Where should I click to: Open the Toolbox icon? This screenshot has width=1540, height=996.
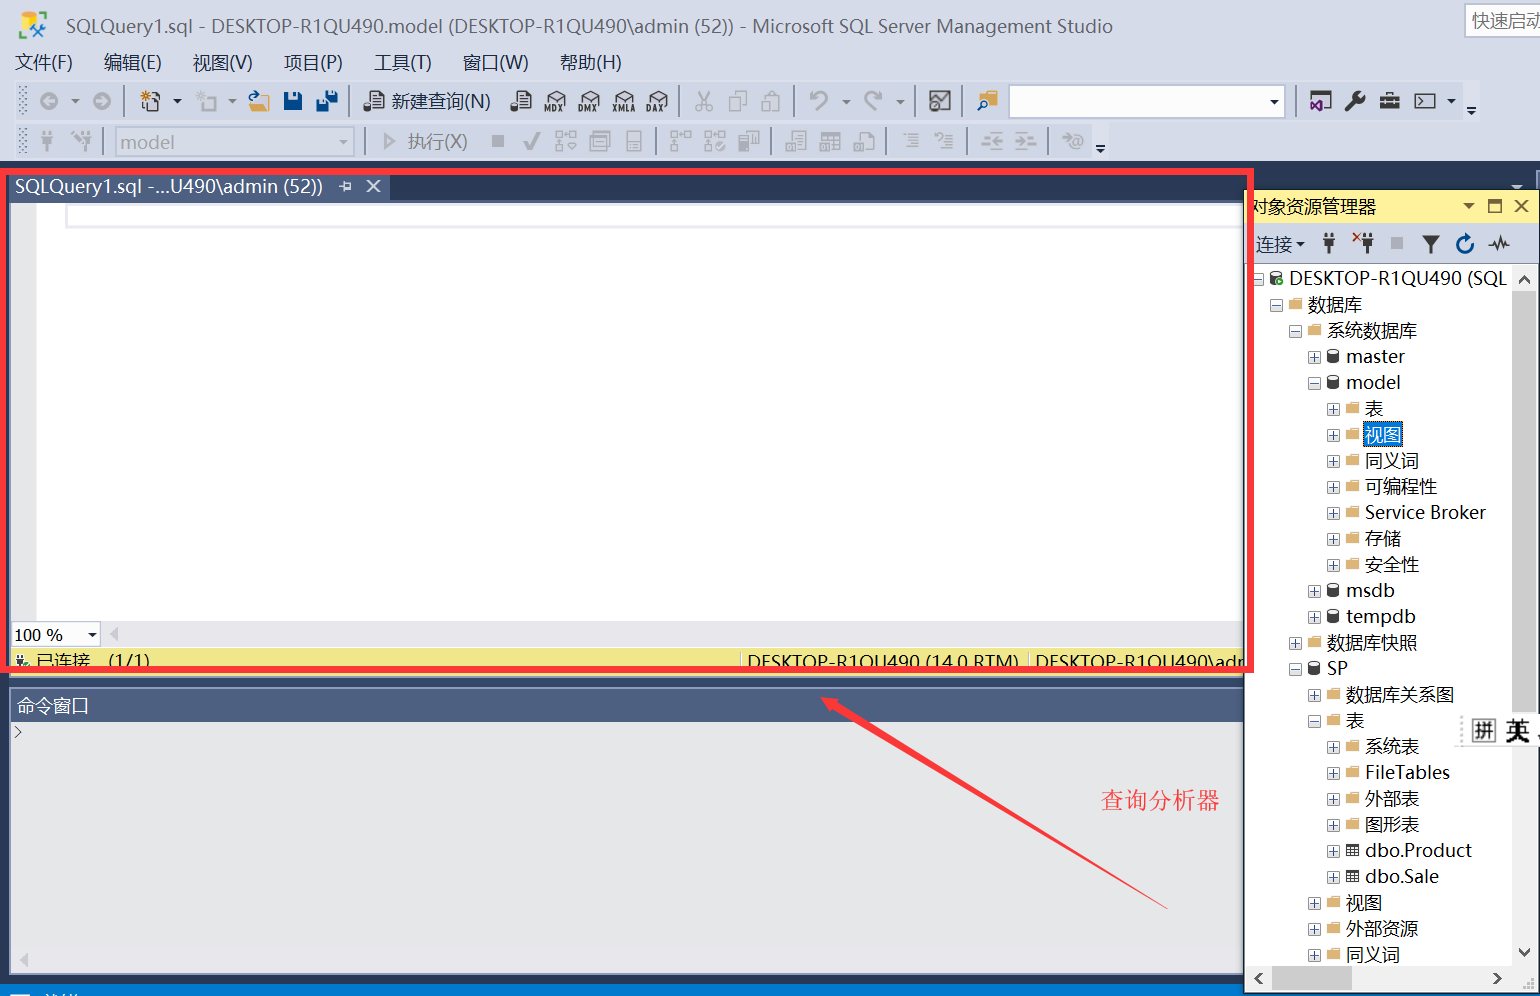(1390, 101)
